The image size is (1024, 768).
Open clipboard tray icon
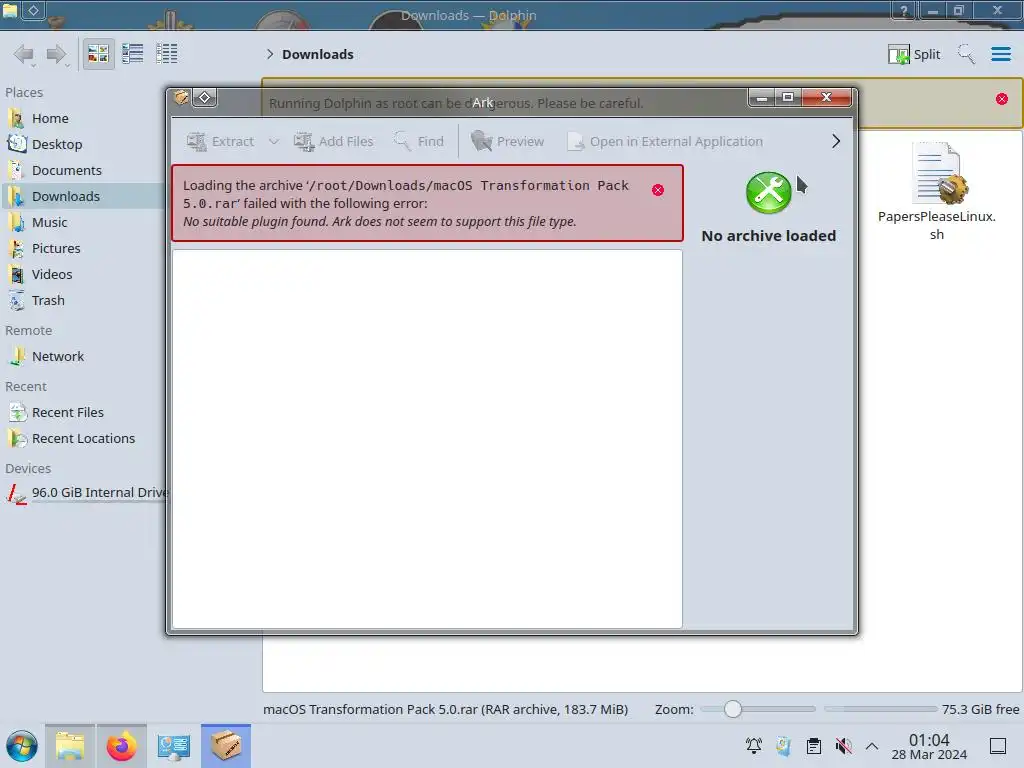point(814,746)
